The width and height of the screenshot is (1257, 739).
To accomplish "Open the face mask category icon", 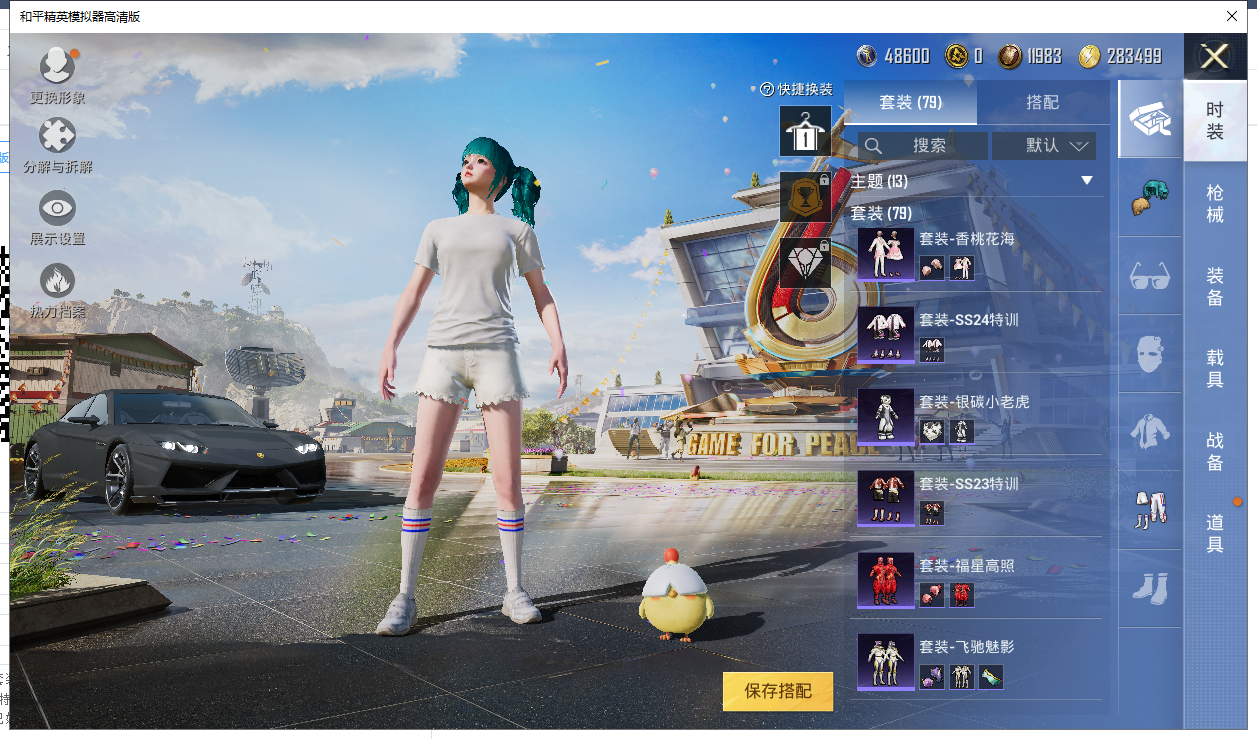I will [x=1150, y=353].
